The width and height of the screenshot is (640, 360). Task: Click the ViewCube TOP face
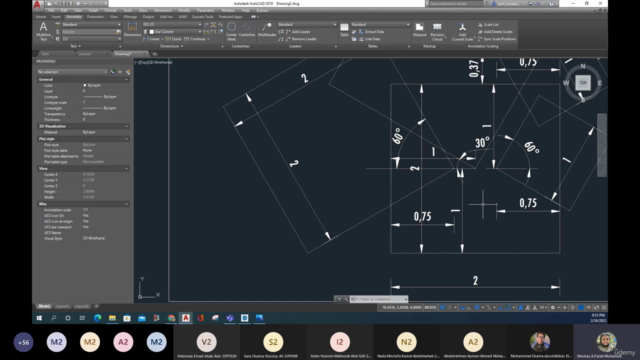(x=582, y=83)
